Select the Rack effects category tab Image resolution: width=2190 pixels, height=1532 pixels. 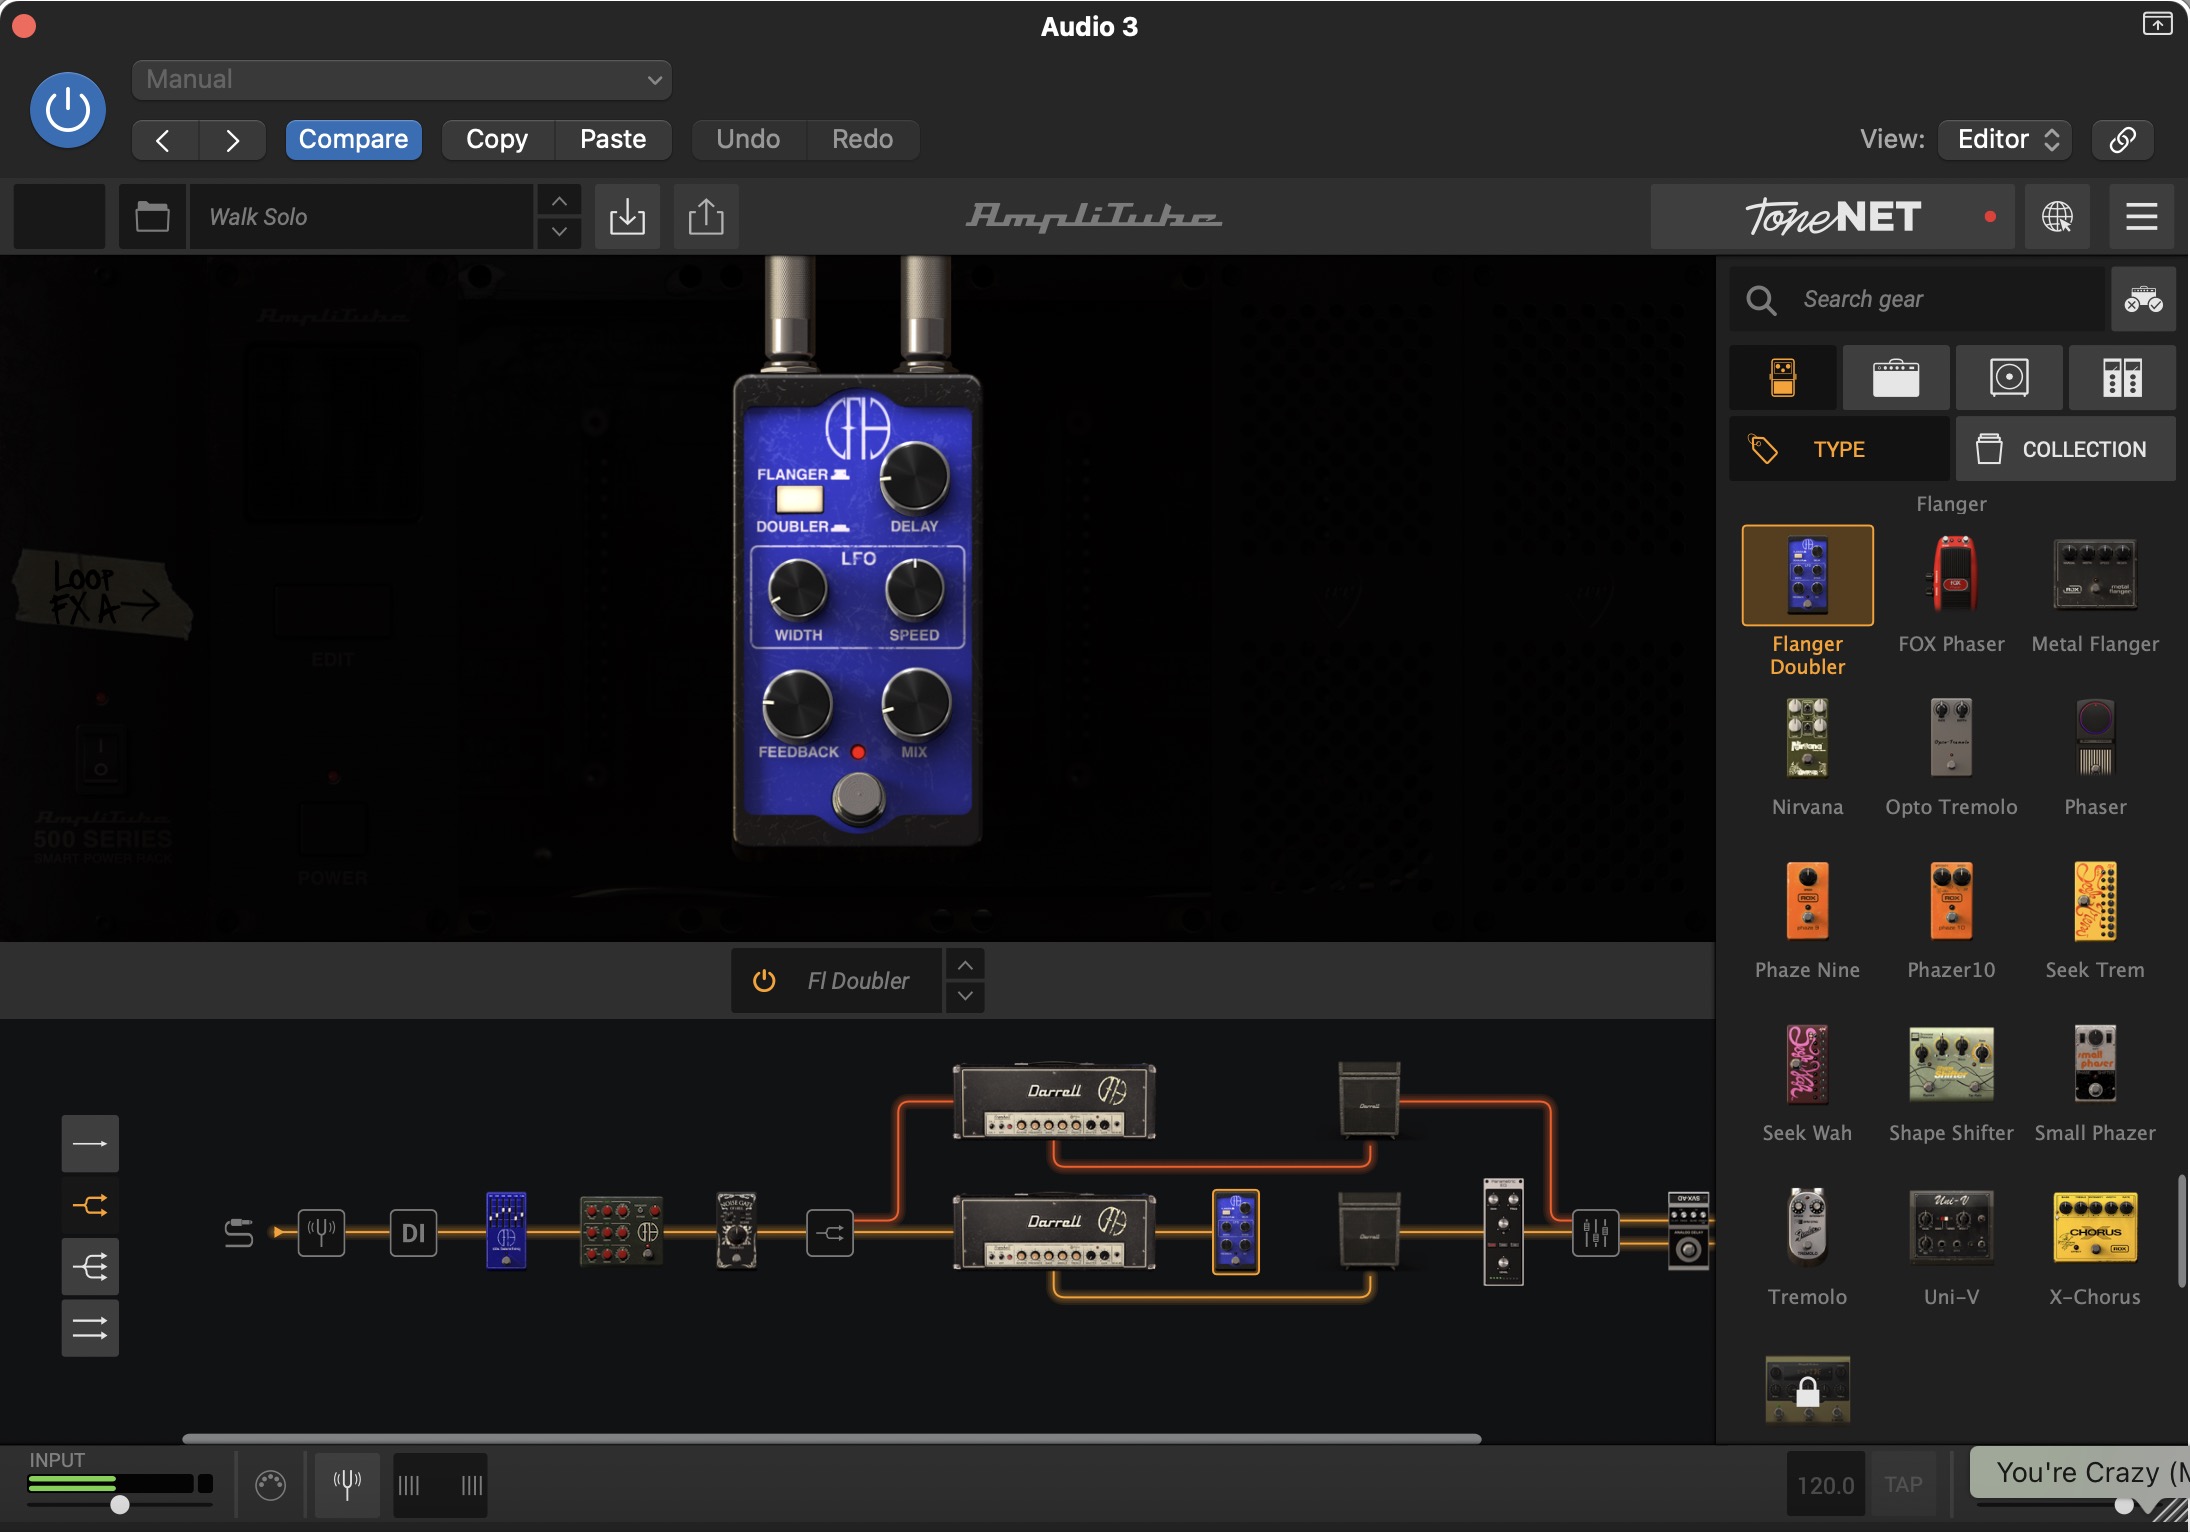point(2122,378)
